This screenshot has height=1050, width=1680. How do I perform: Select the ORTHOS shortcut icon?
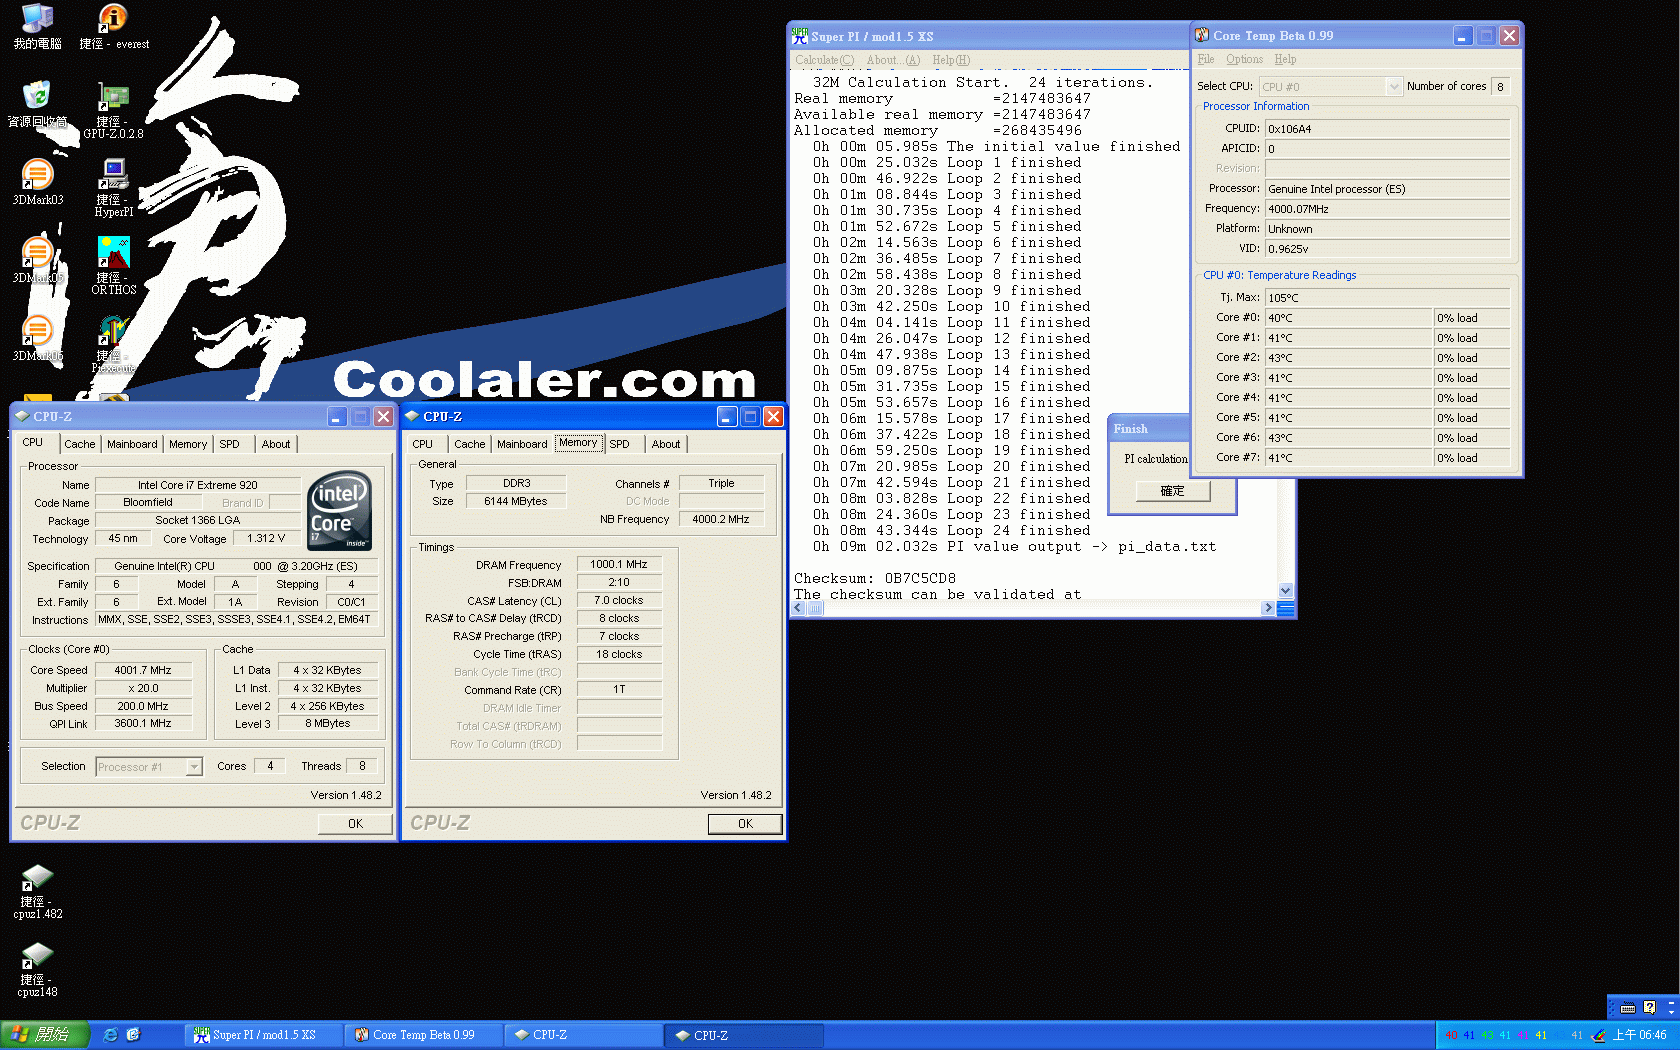pos(113,266)
